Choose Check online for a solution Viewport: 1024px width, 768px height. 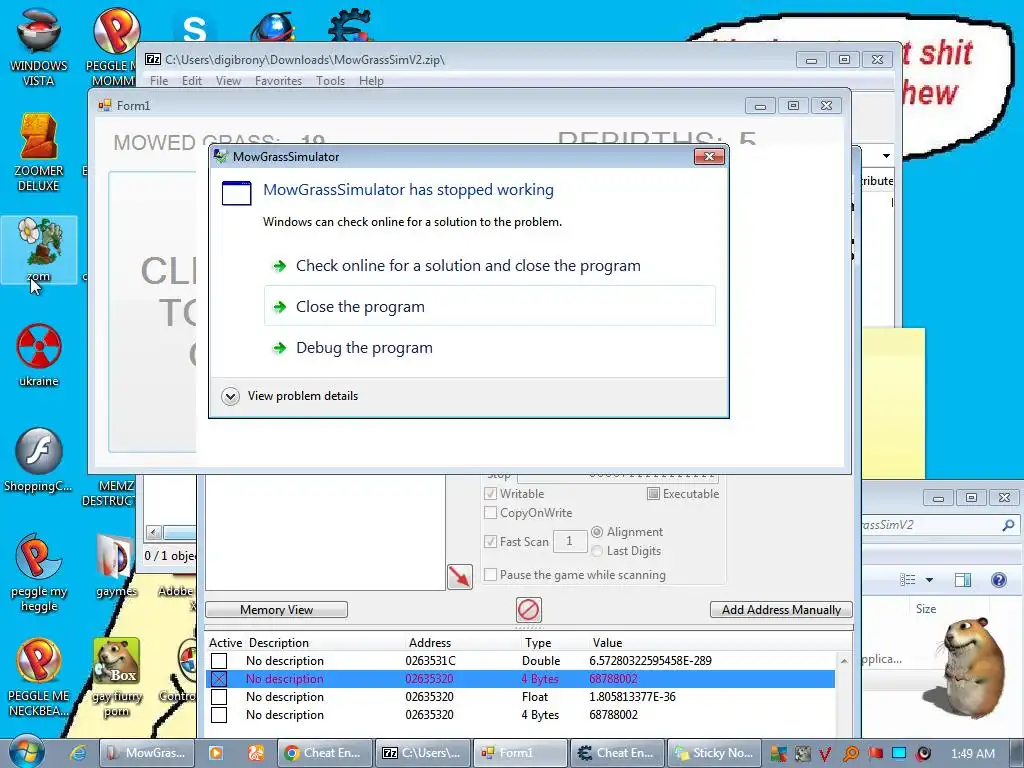(x=490, y=266)
